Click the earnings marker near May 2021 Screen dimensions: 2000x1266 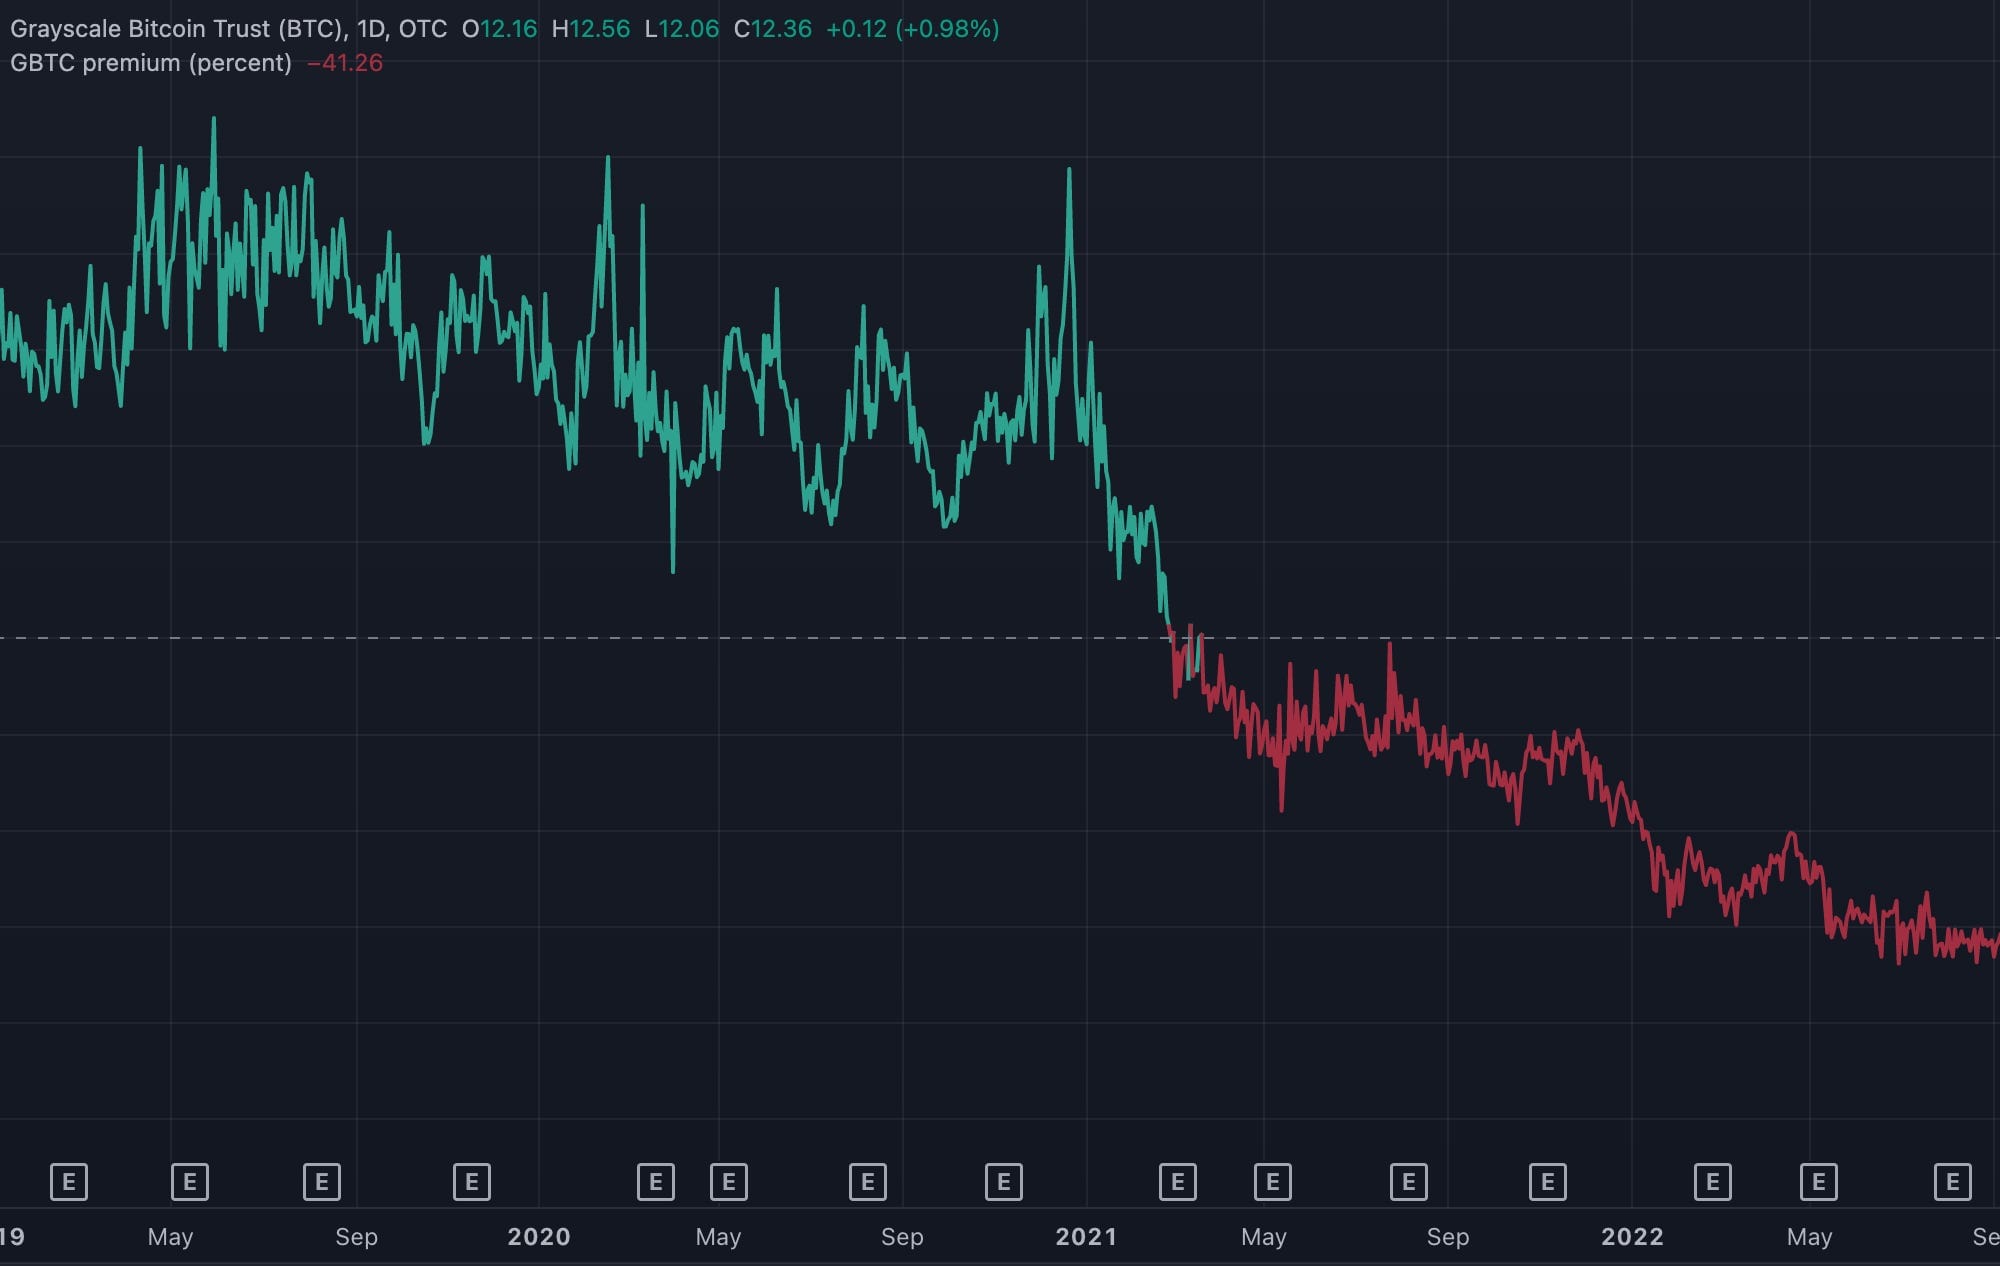[1273, 1181]
